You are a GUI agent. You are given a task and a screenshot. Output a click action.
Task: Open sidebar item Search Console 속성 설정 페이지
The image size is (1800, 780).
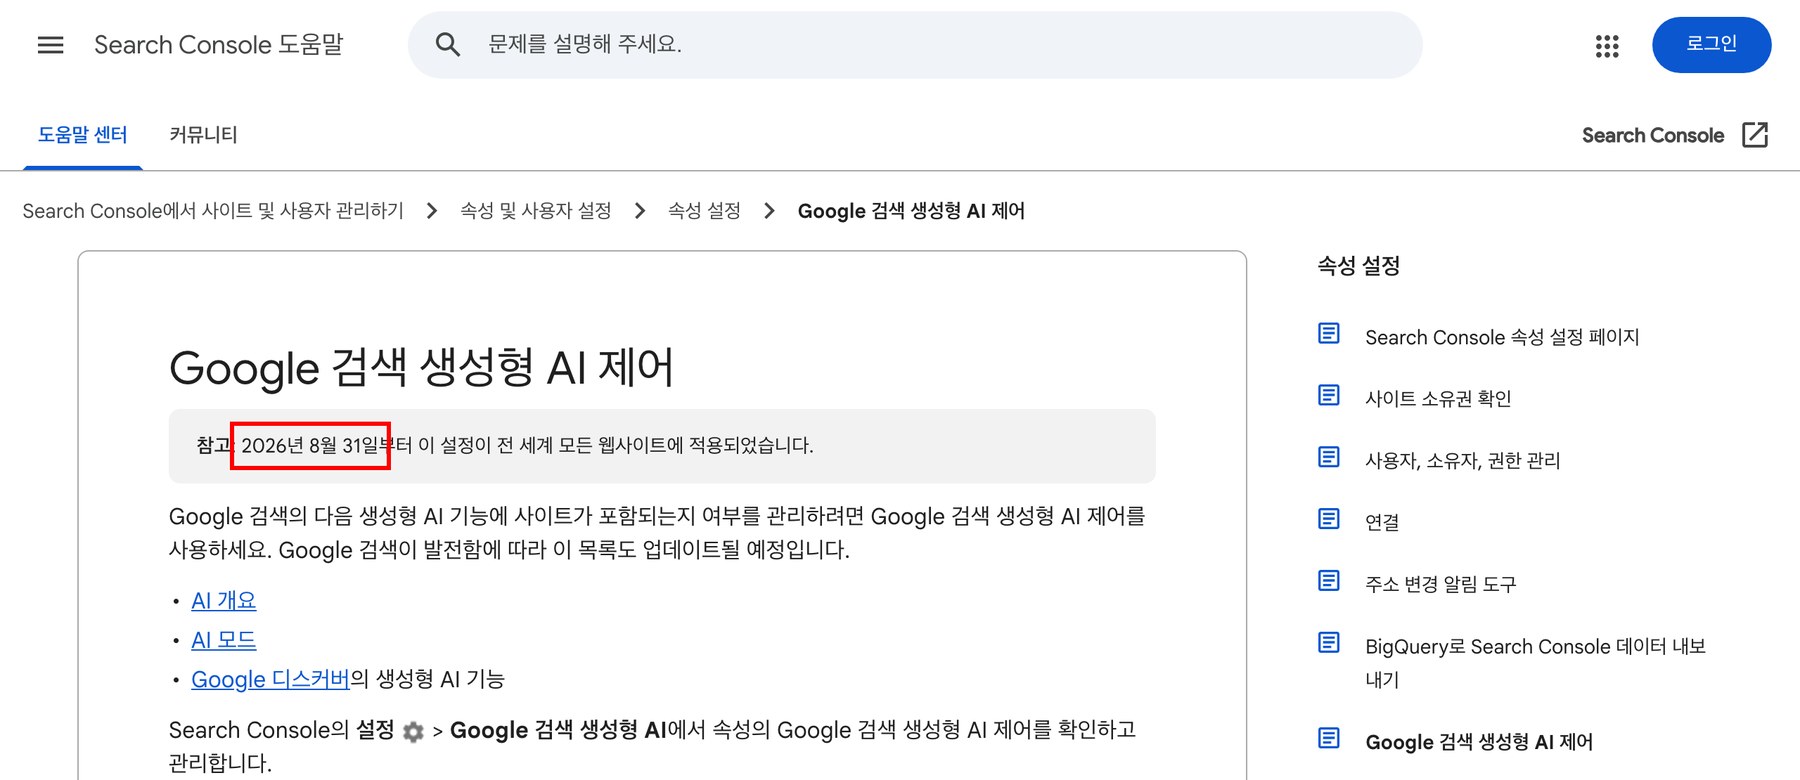(x=1502, y=338)
